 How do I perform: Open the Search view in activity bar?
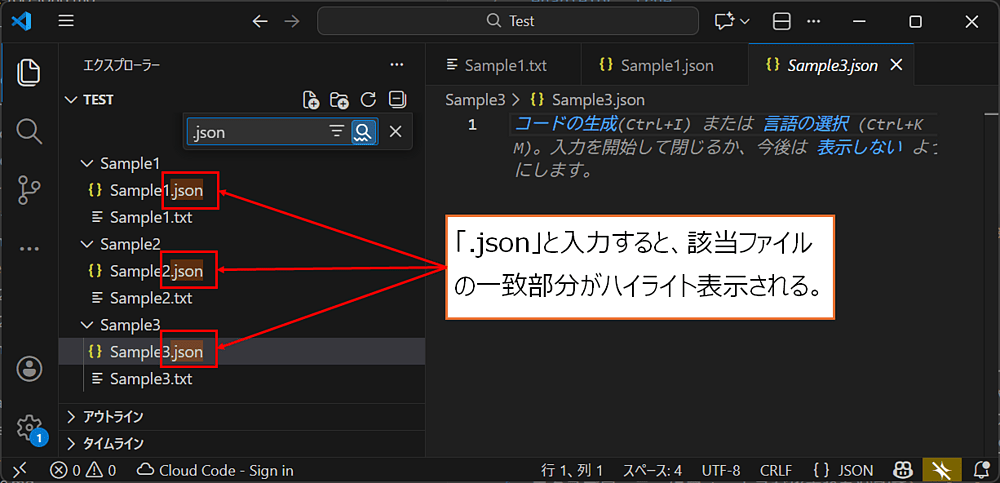pos(29,131)
